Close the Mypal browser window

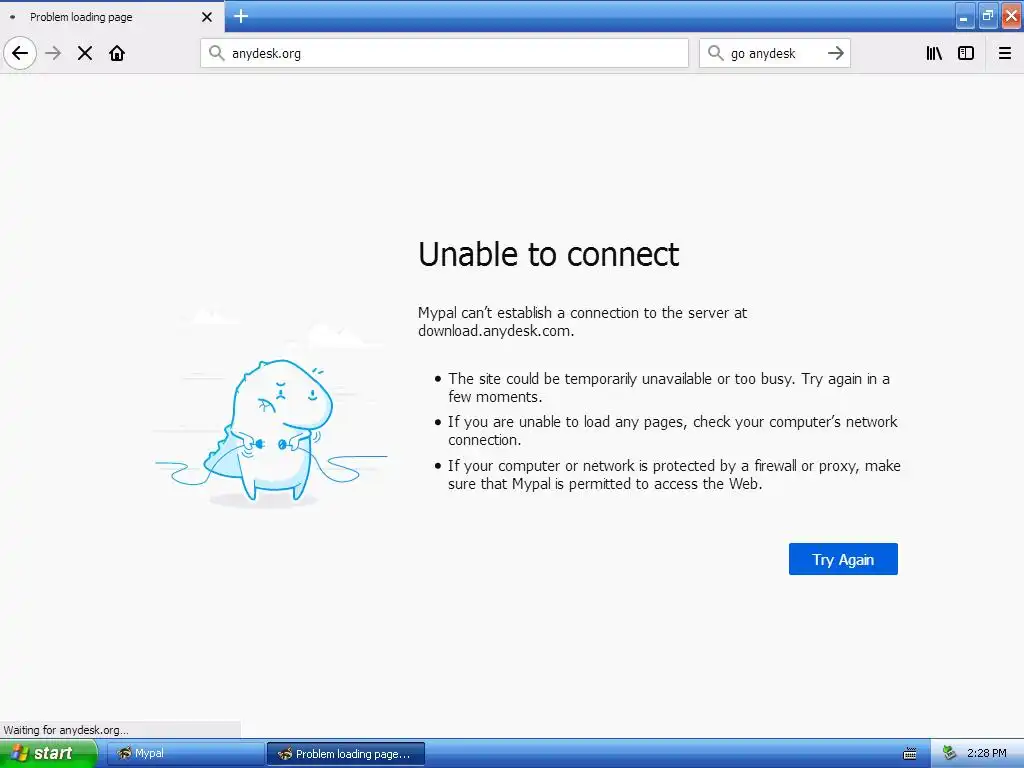(1012, 16)
